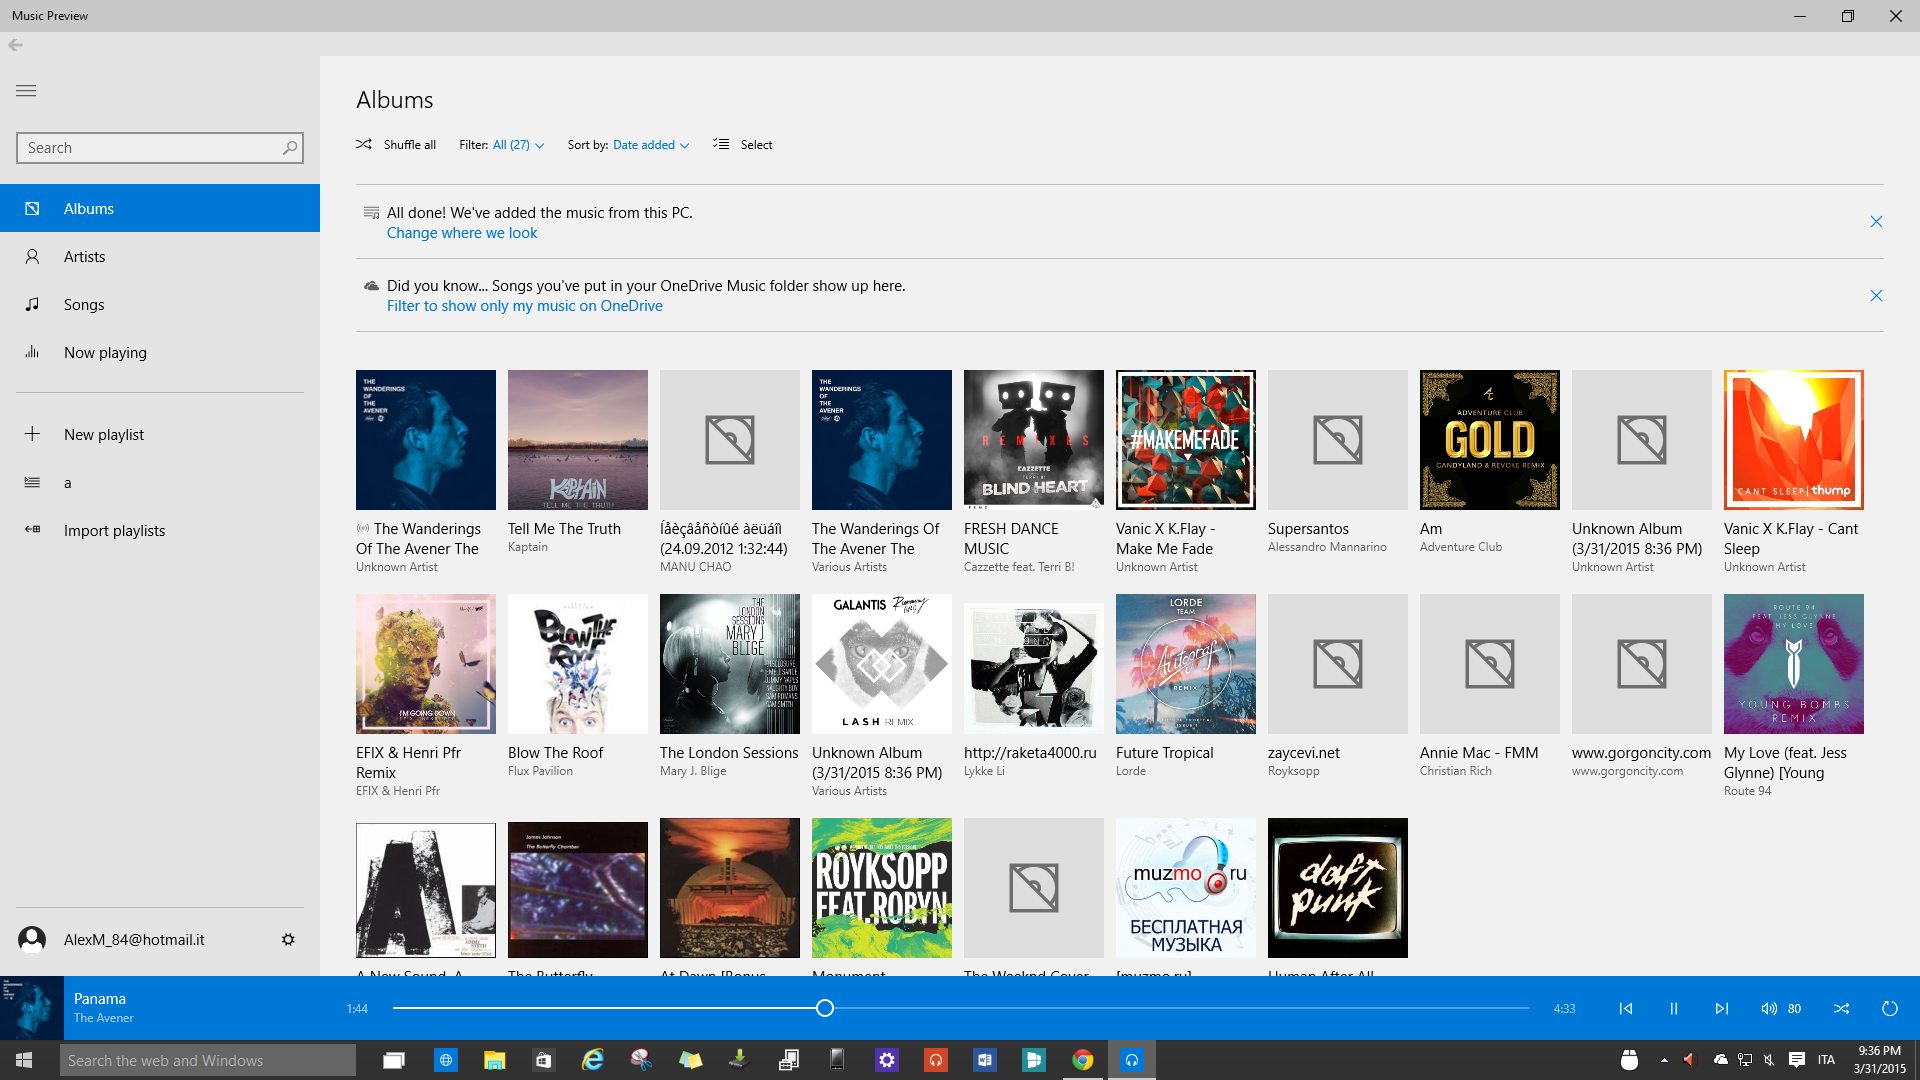Open Blow The Roof album cover
Viewport: 1920px width, 1080px height.
coord(578,664)
